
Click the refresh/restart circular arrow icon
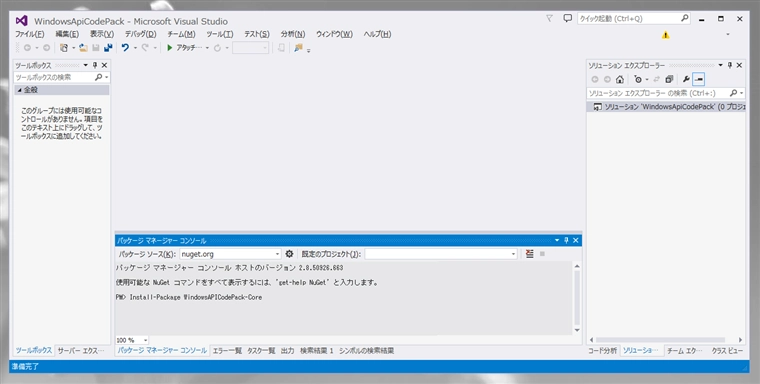tap(217, 48)
